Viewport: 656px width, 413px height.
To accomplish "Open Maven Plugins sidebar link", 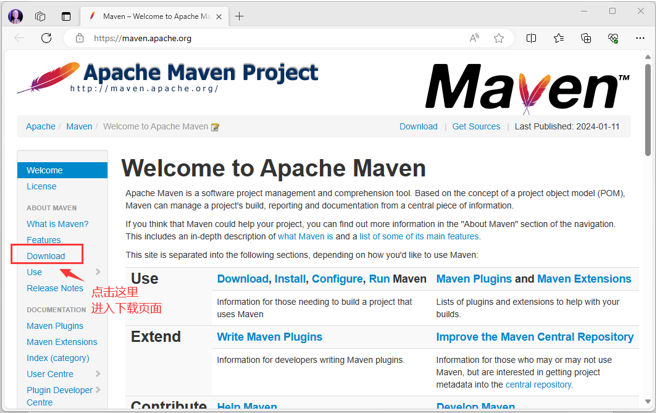I will (55, 326).
